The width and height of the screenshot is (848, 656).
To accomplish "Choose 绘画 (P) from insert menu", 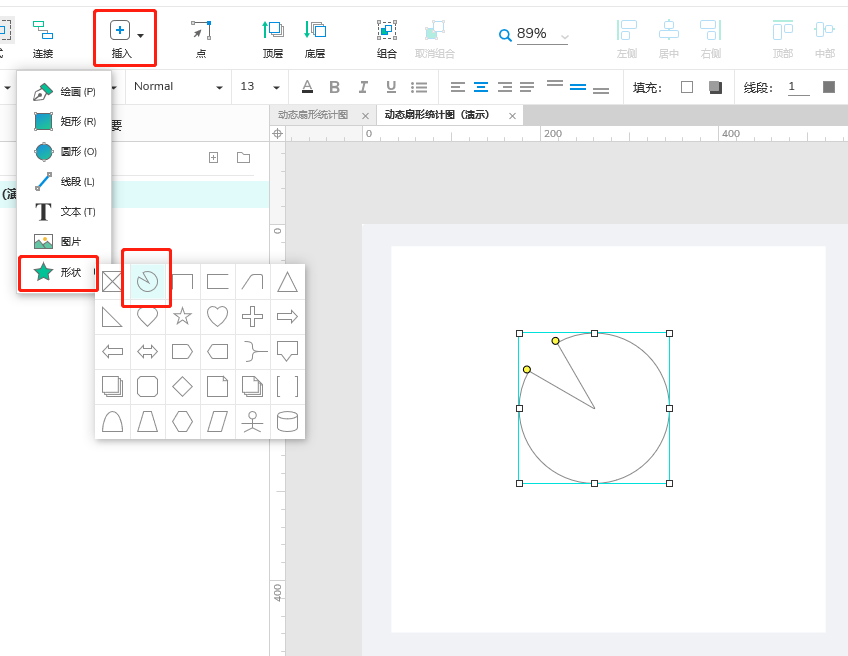I will 64,91.
